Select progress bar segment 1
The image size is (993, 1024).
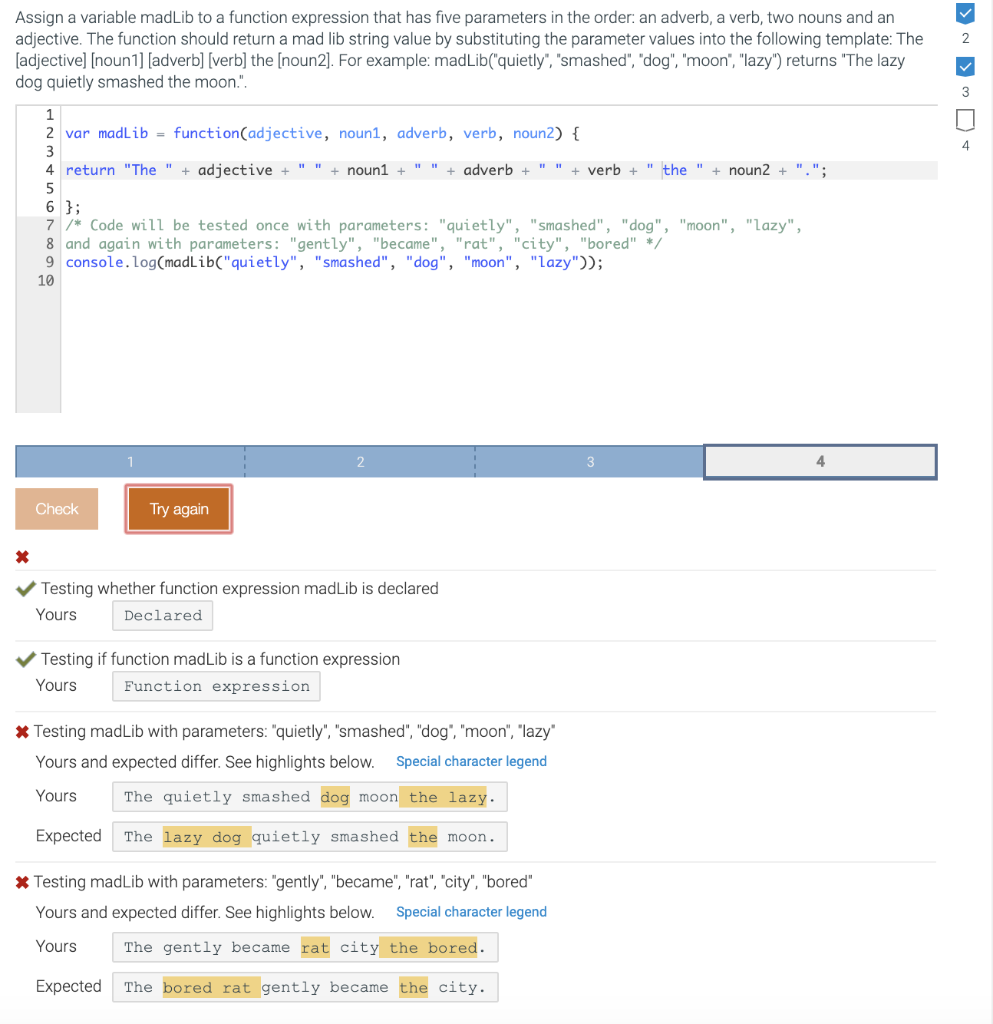click(x=129, y=461)
